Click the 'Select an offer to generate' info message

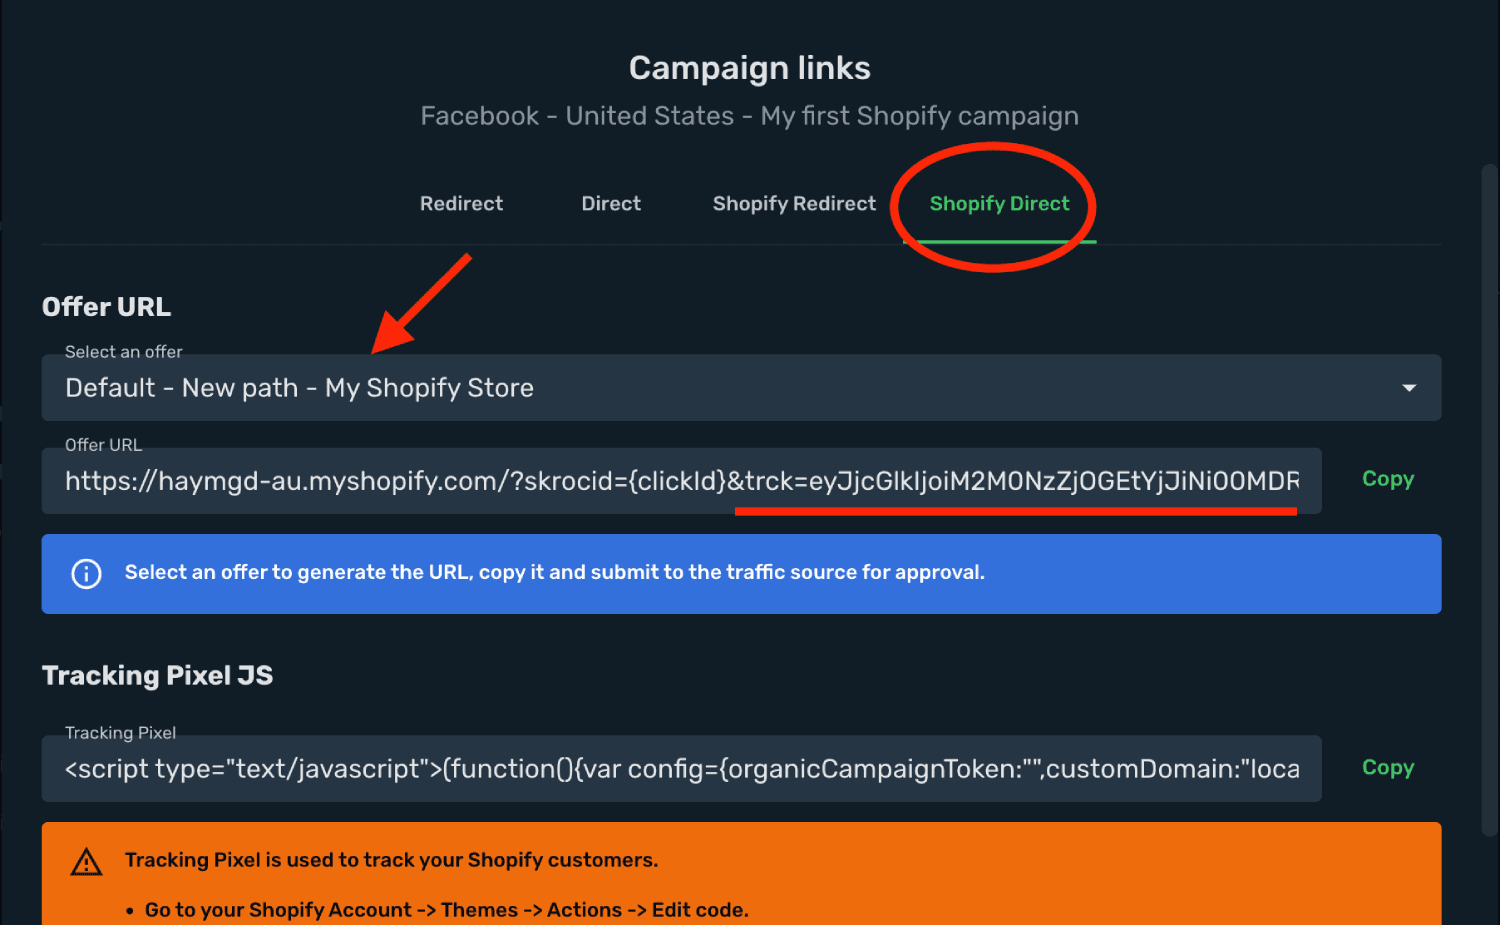click(x=555, y=573)
